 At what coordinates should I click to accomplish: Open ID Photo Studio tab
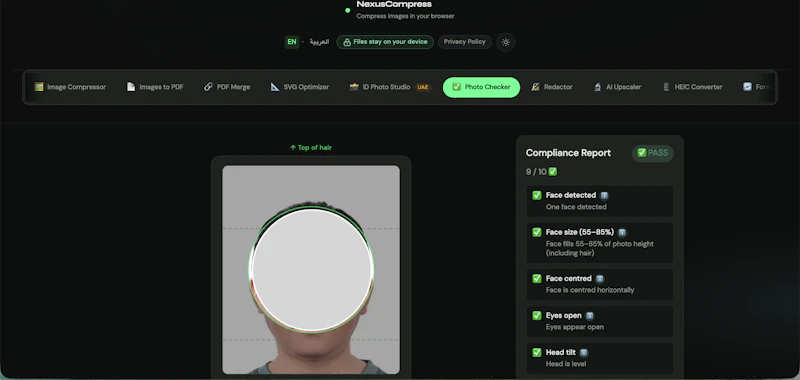pos(390,87)
